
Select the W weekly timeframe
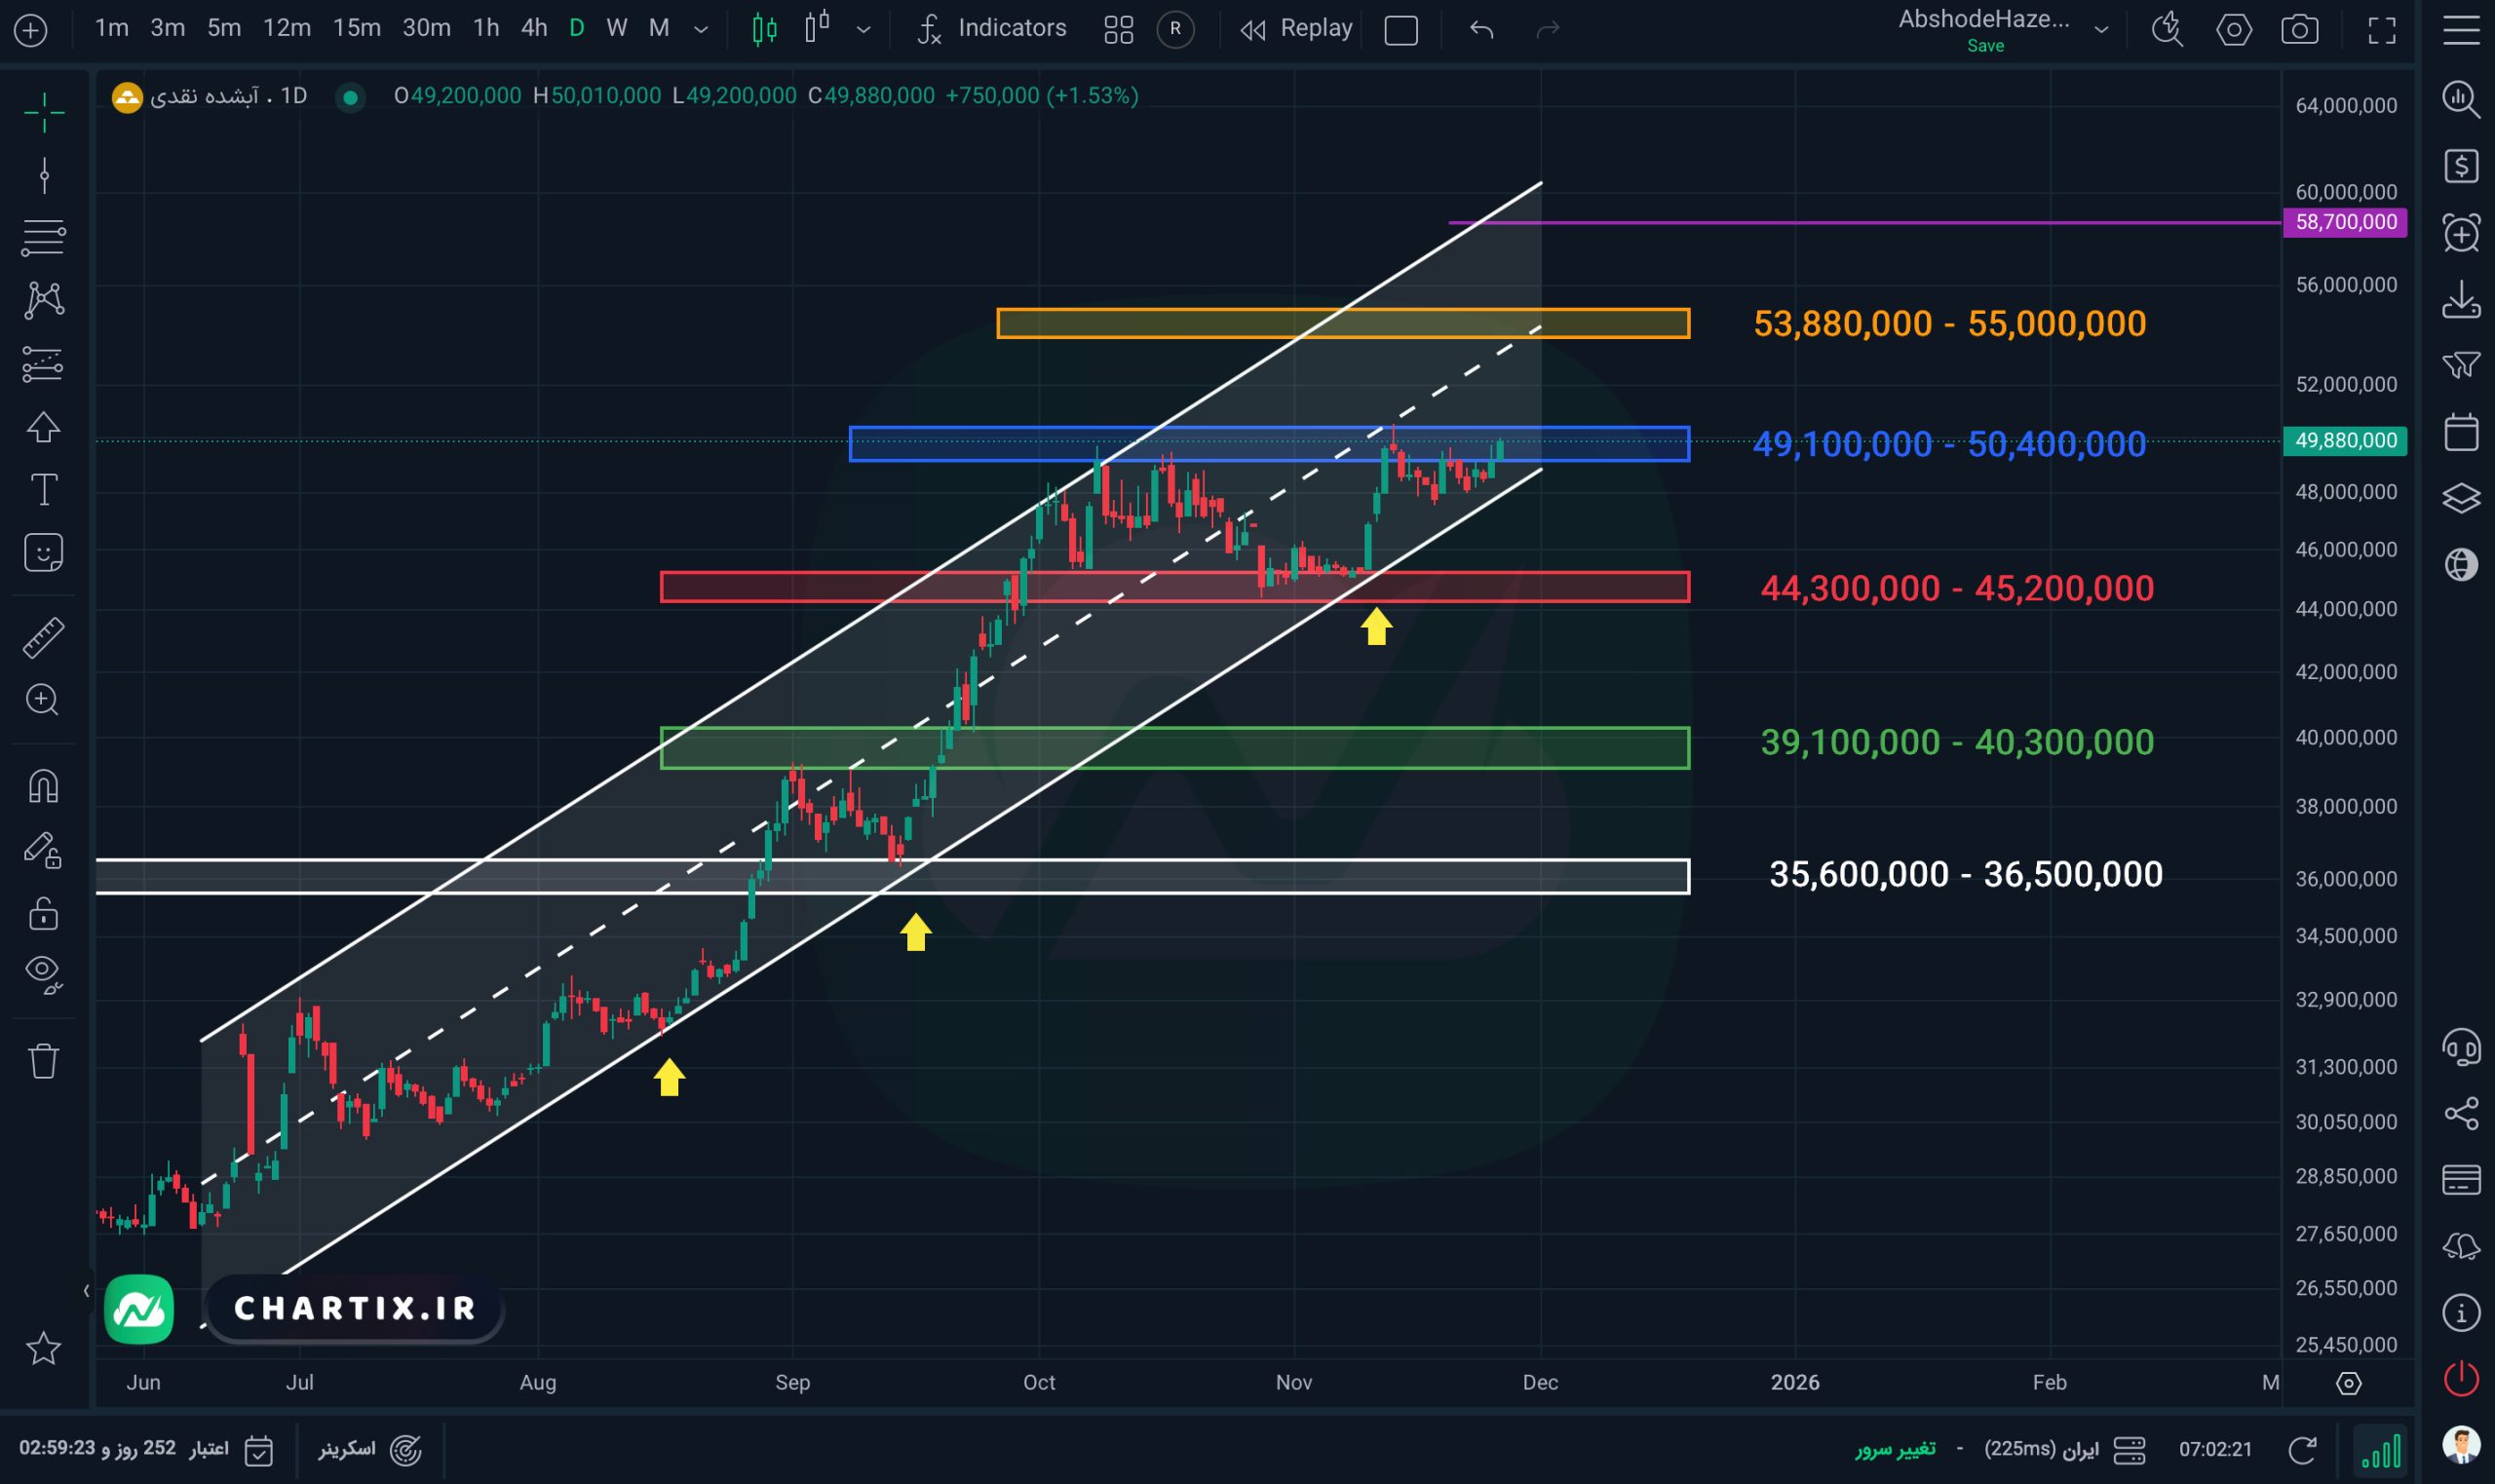pos(617,28)
